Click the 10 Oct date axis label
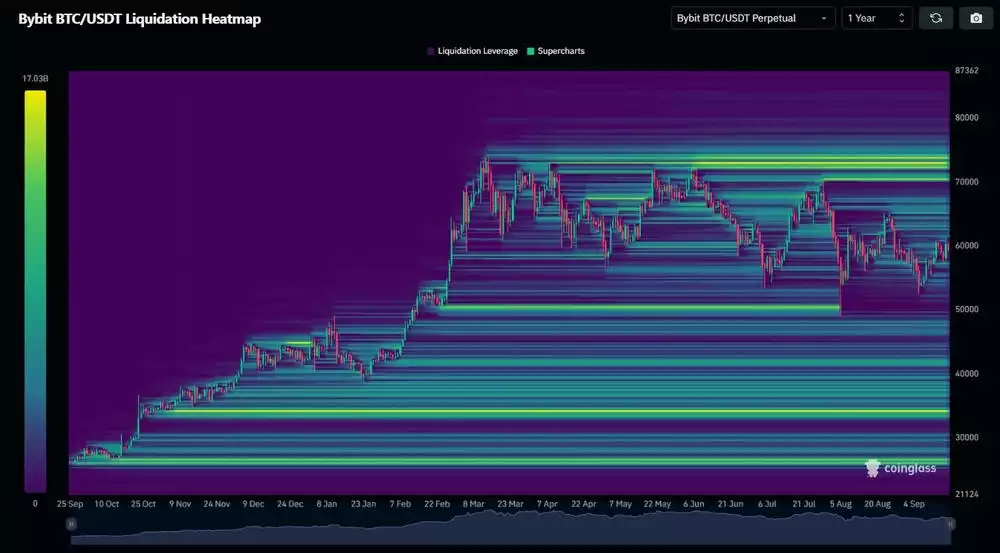Image resolution: width=1000 pixels, height=553 pixels. (x=107, y=504)
